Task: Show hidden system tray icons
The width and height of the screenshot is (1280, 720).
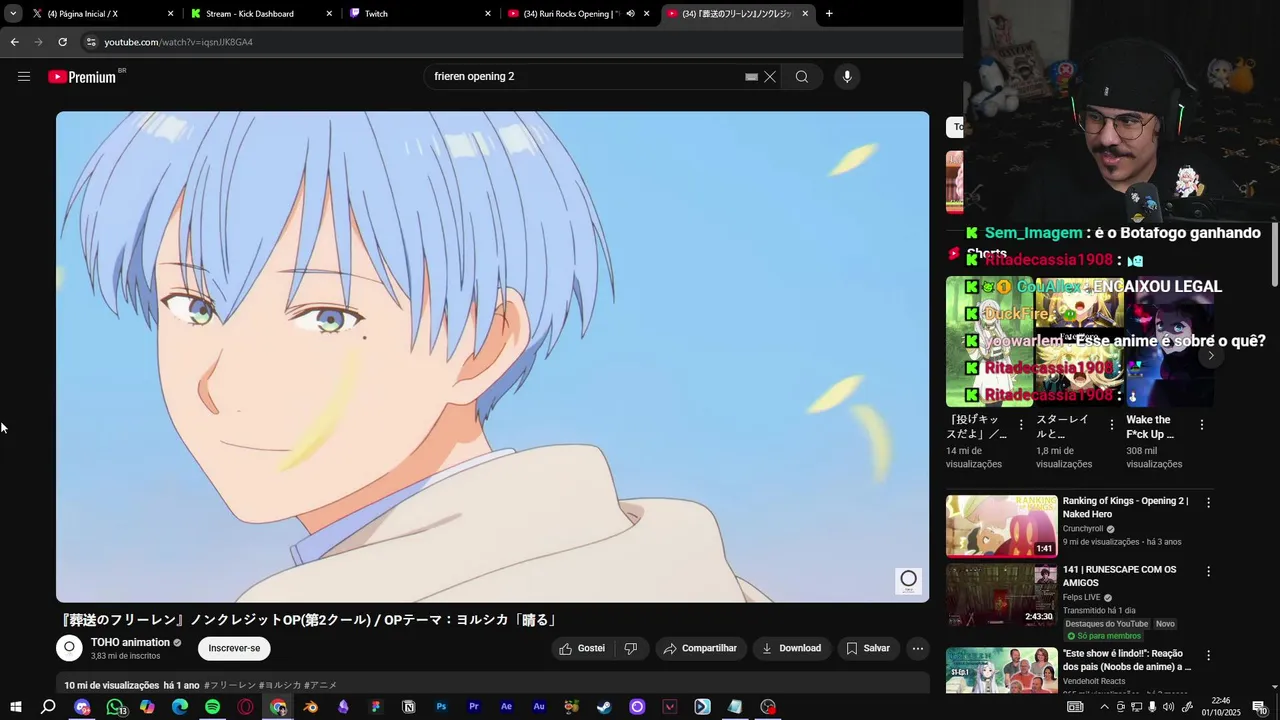Action: [1104, 707]
